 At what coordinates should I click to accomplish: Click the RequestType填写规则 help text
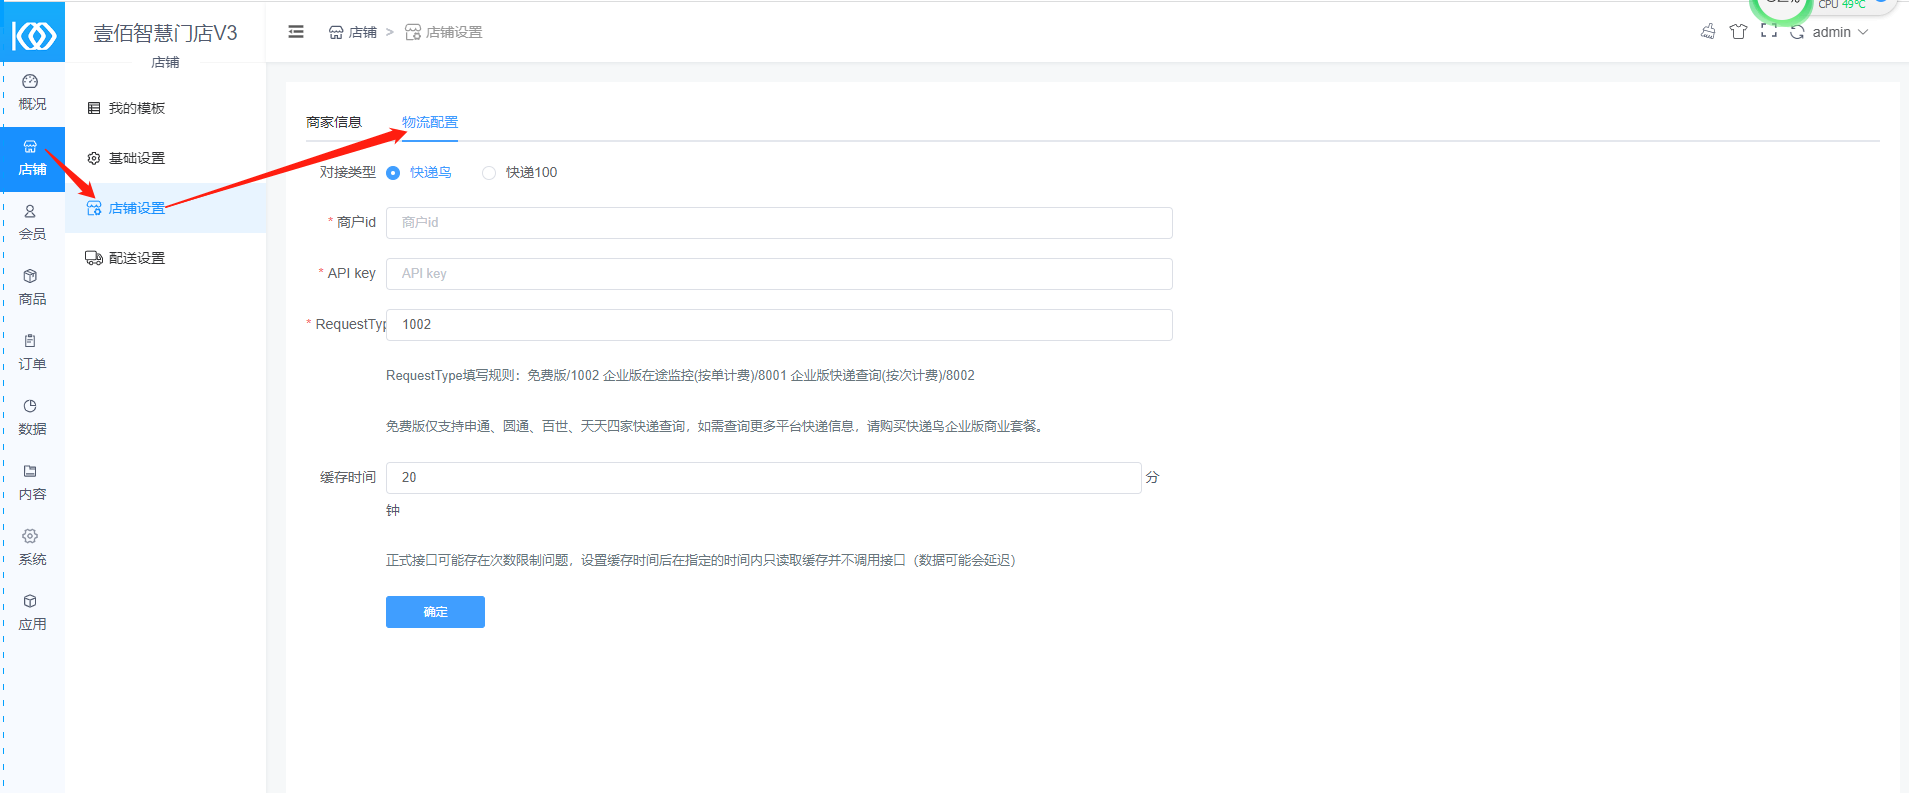(680, 376)
